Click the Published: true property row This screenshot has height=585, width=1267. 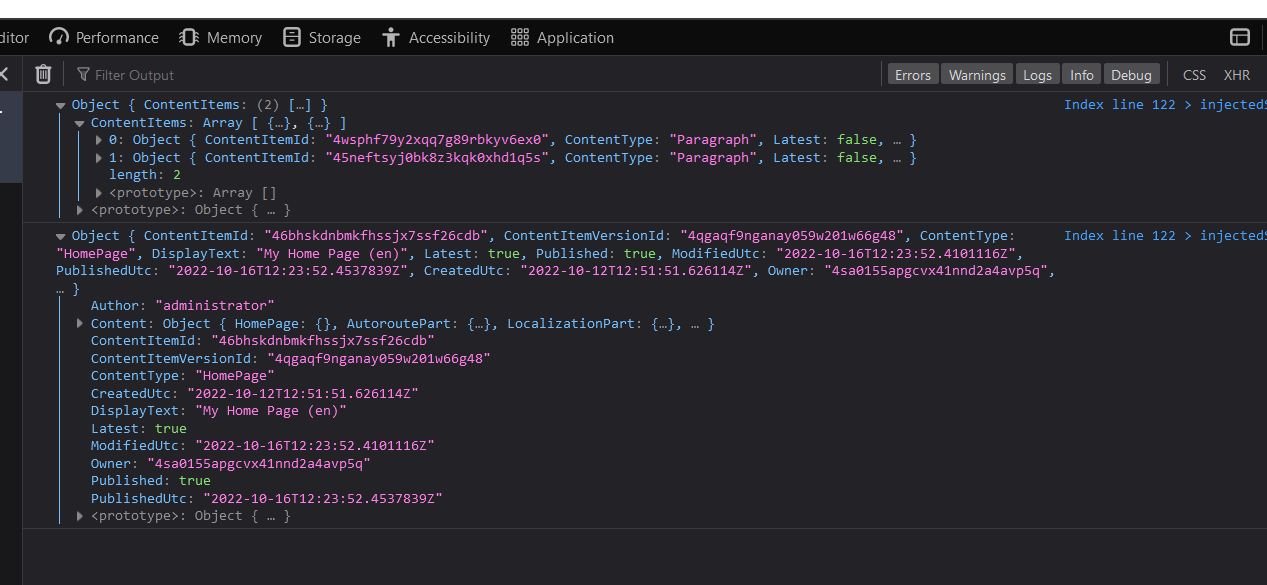pos(151,481)
